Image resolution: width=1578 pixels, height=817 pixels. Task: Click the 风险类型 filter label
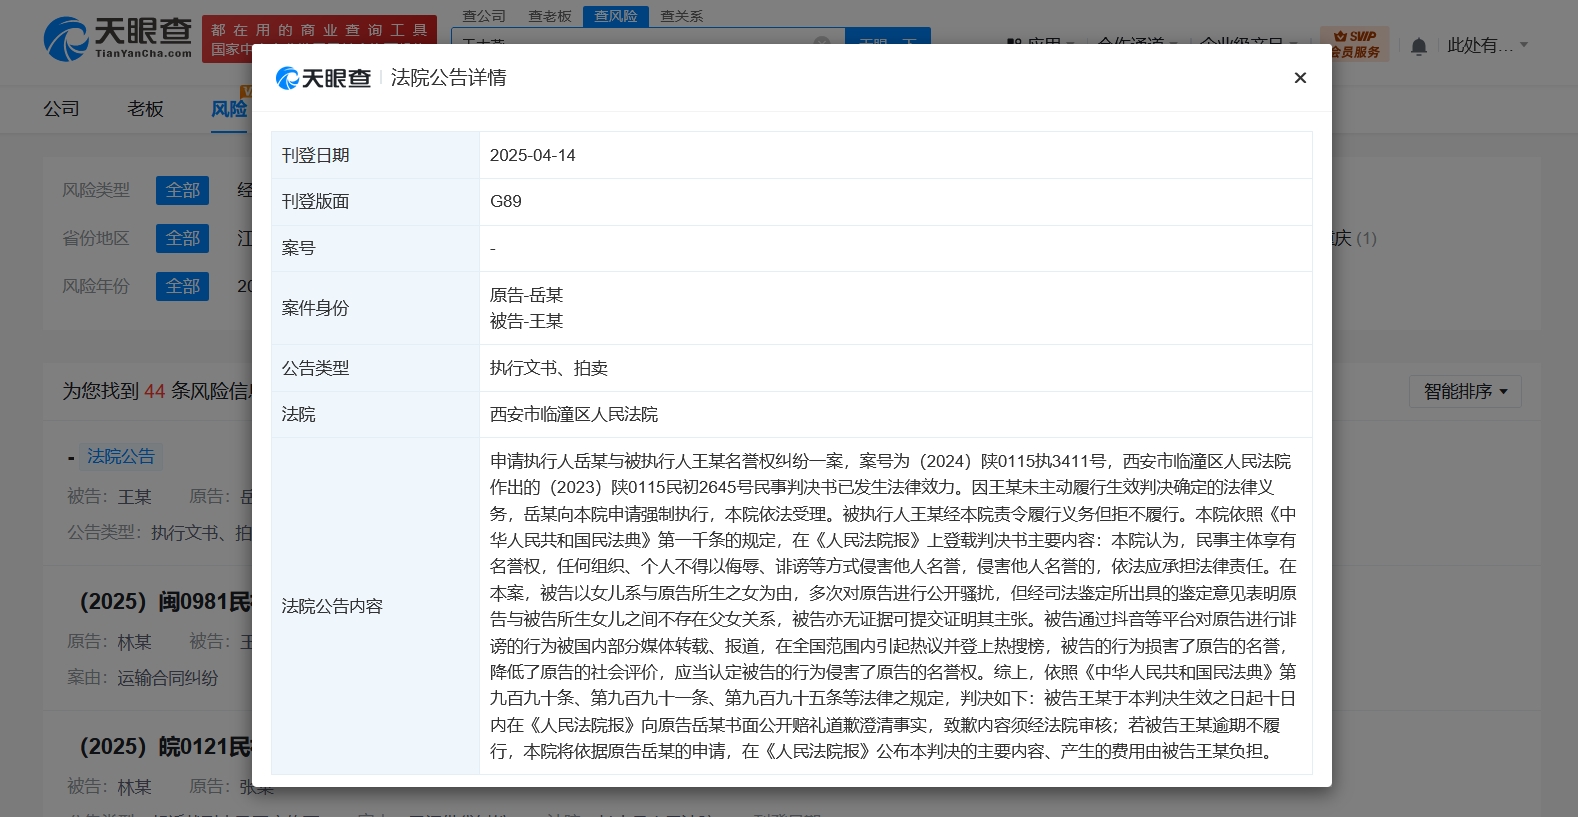[96, 190]
